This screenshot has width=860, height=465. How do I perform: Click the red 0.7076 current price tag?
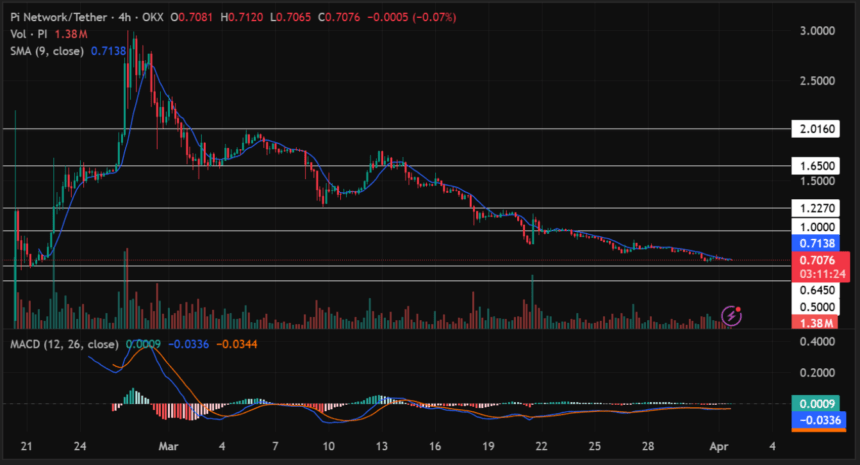817,260
